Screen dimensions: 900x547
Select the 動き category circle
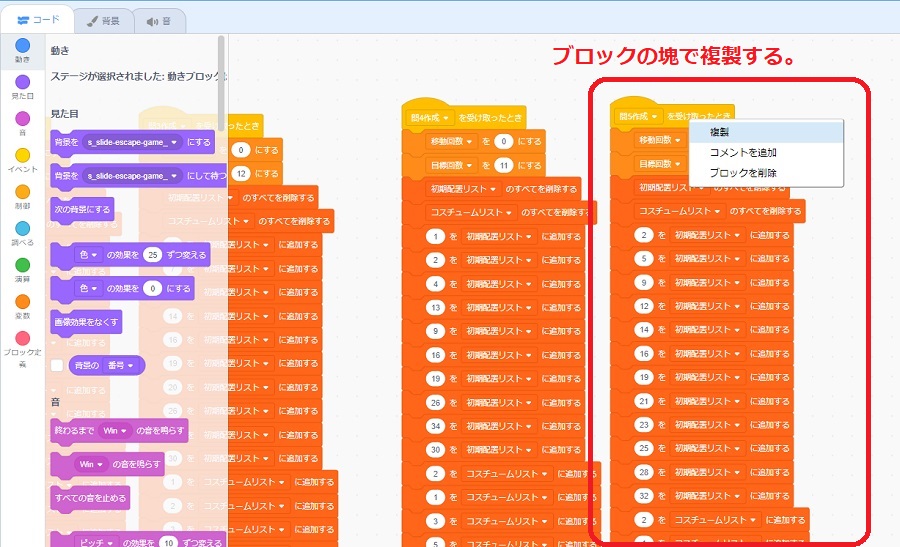pyautogui.click(x=22, y=45)
